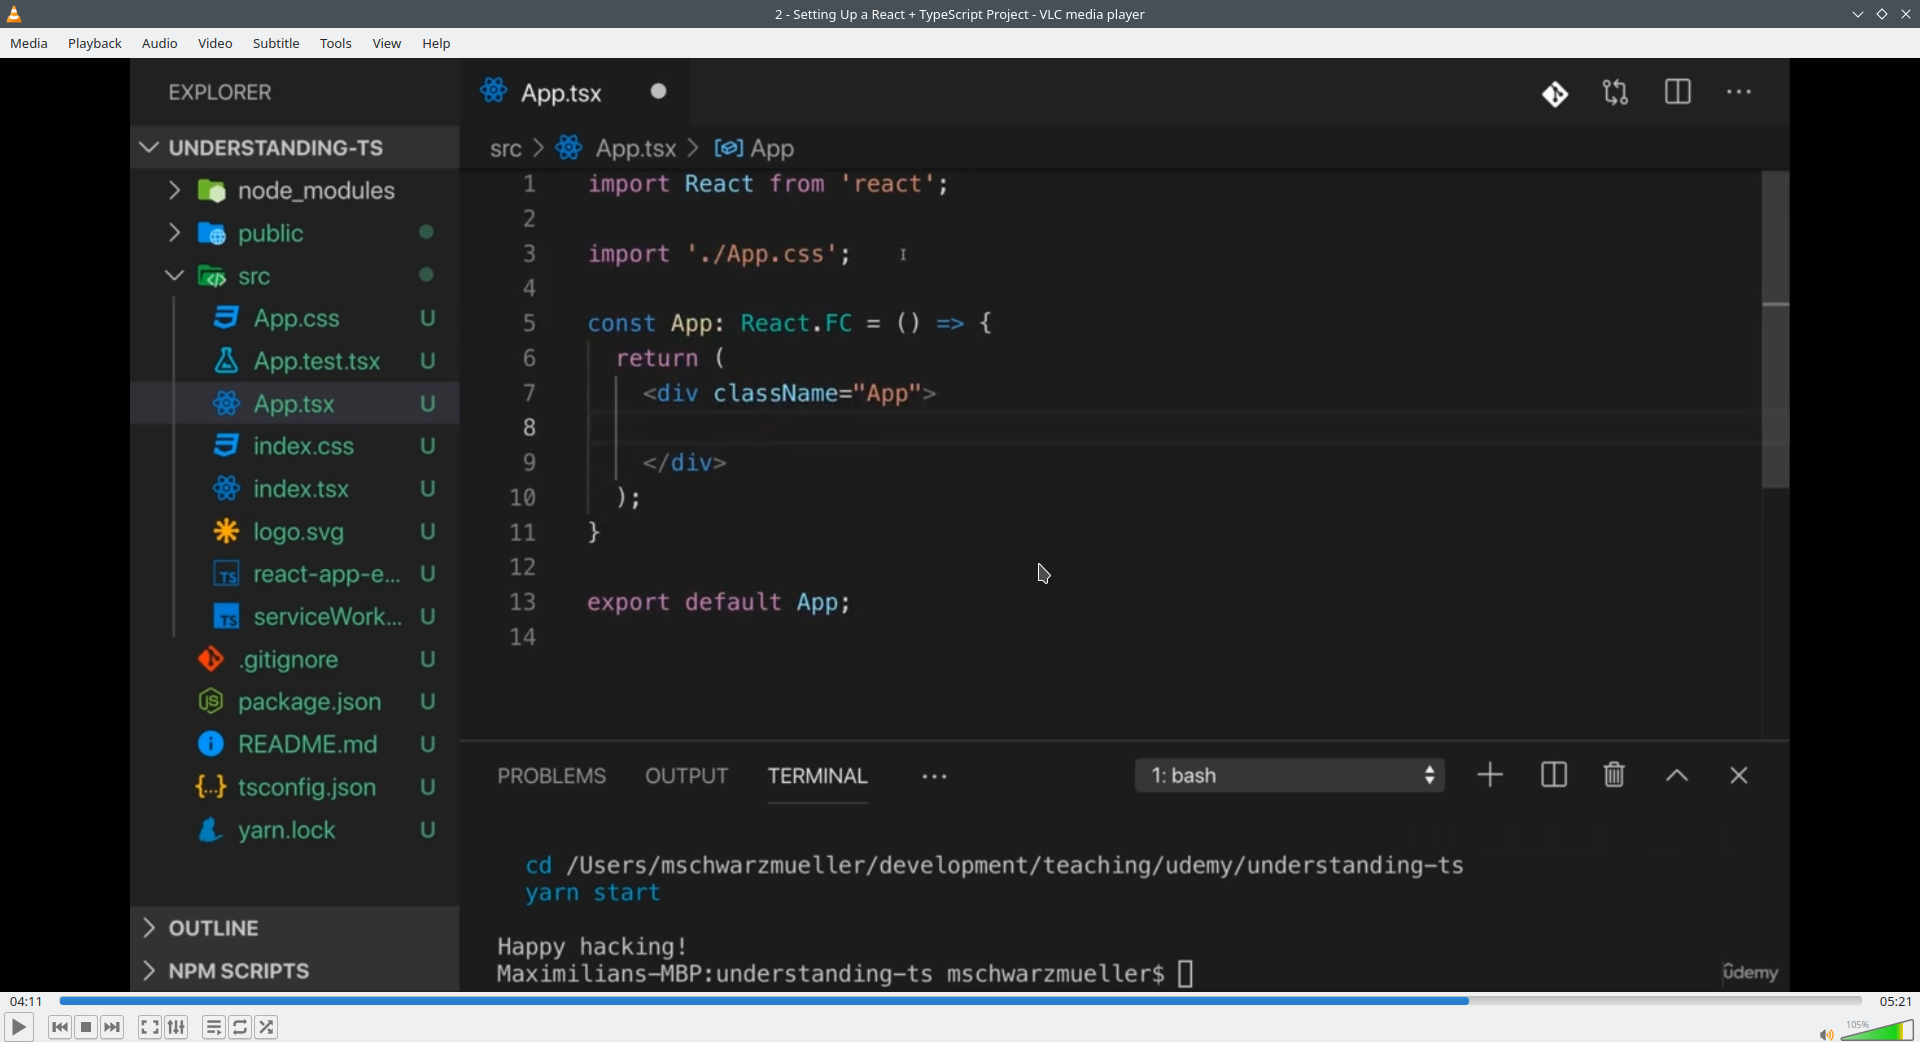The width and height of the screenshot is (1920, 1042).
Task: Click the 'App' symbol breadcrumb
Action: point(755,149)
